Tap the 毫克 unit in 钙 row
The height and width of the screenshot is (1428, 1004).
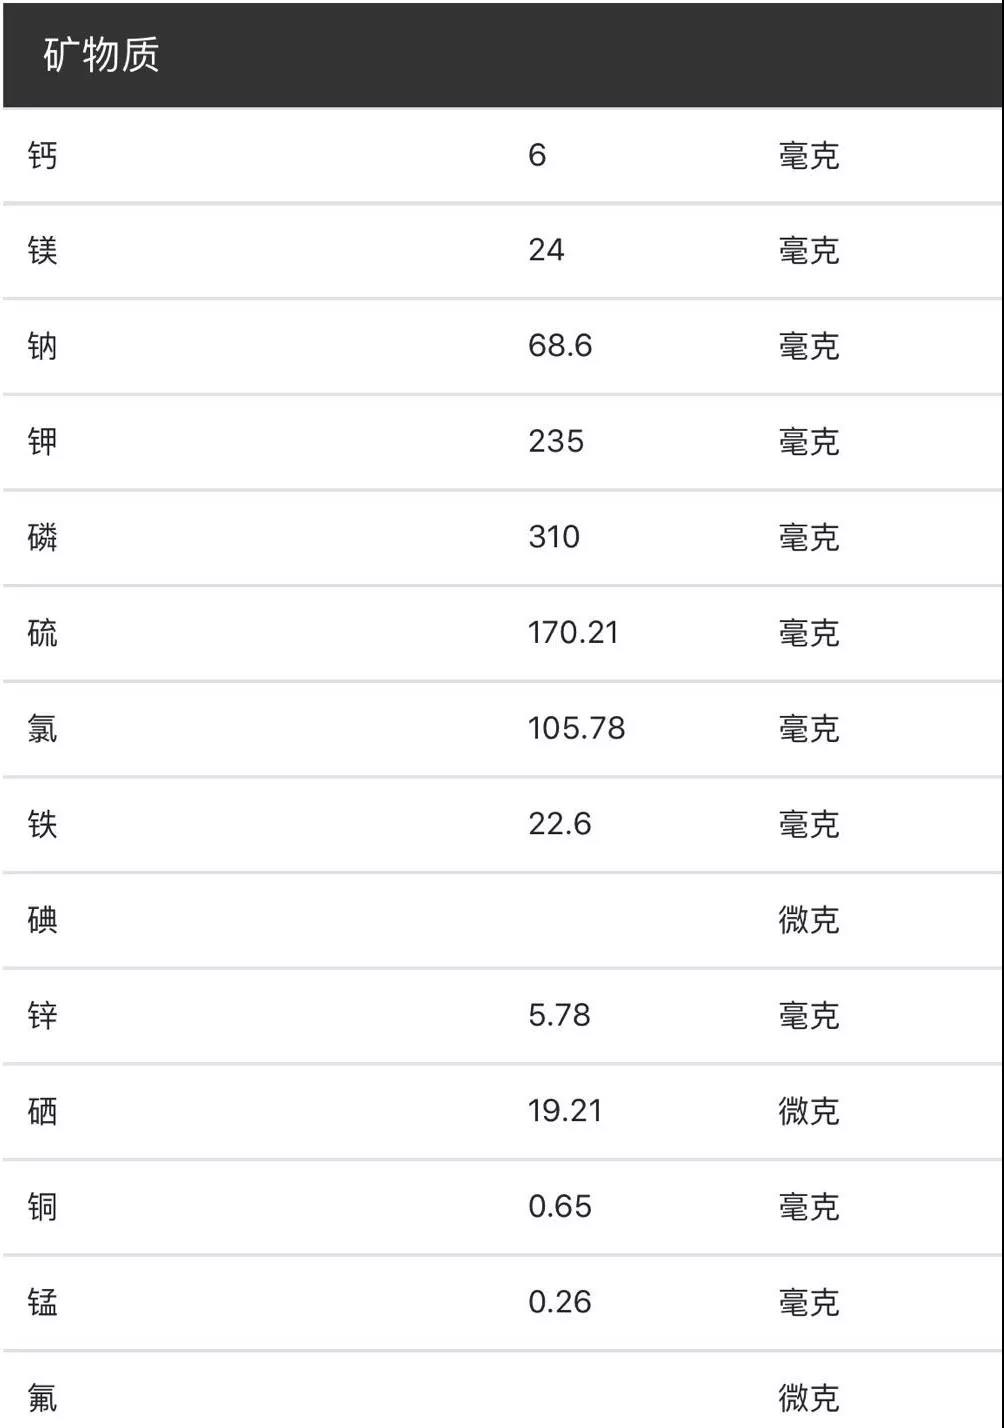[809, 156]
